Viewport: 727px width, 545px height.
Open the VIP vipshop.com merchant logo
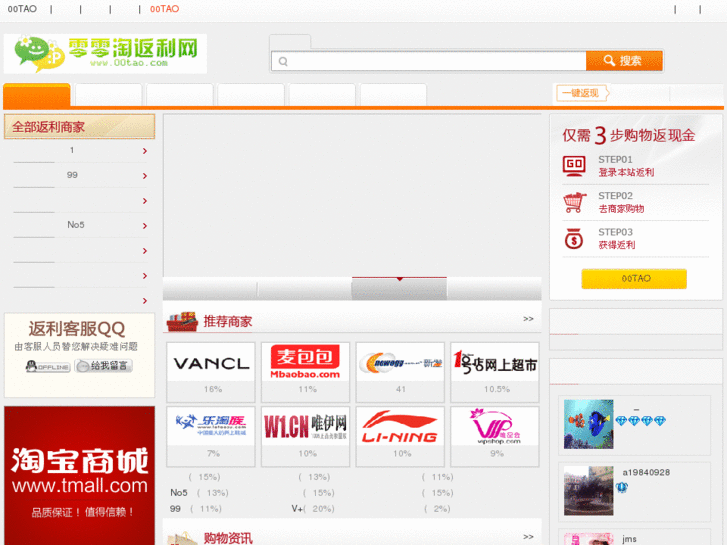pos(495,426)
